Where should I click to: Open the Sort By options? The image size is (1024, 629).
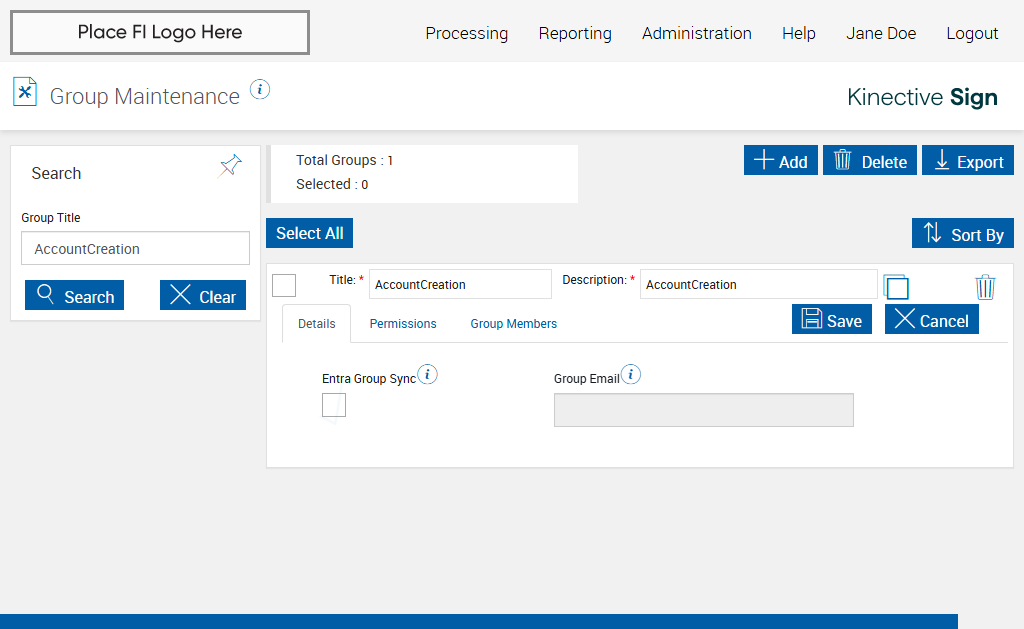[962, 234]
